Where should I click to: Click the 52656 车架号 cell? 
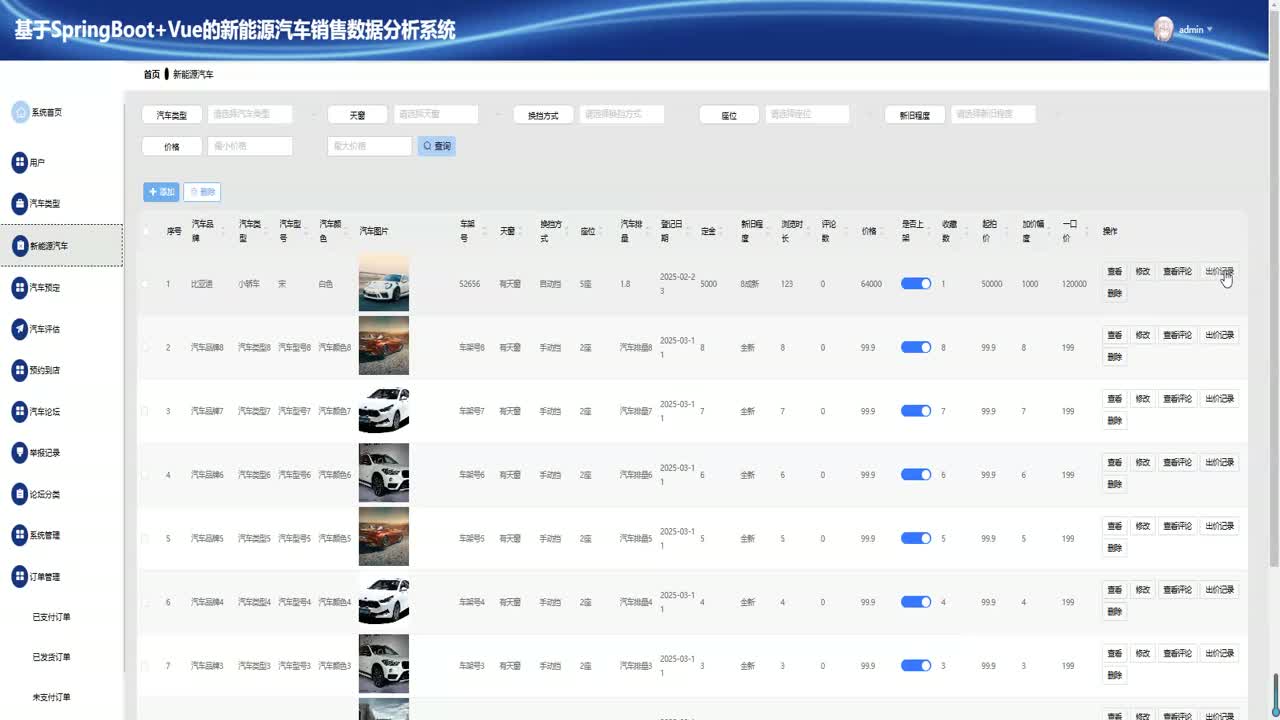[x=470, y=284]
